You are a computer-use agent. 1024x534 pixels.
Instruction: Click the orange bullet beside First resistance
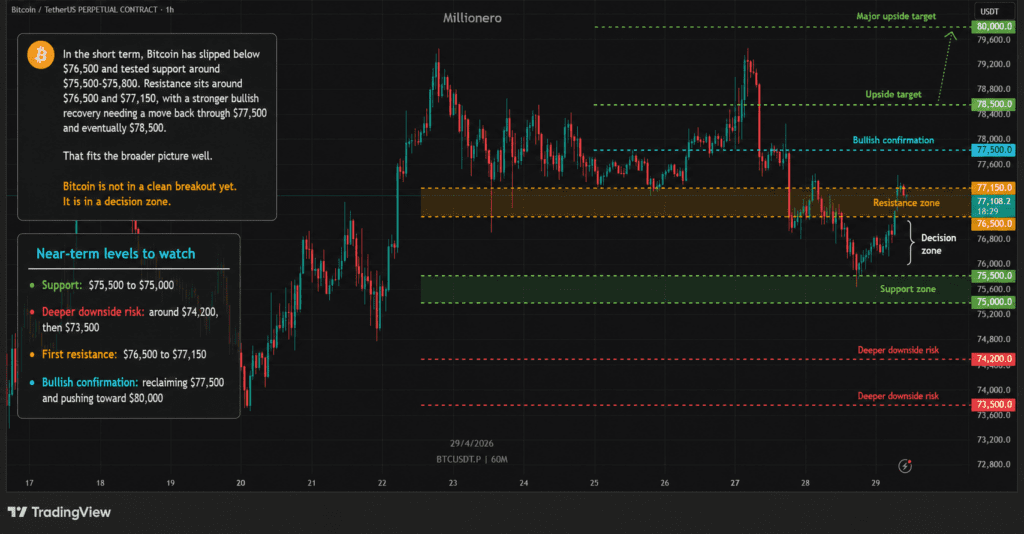(x=32, y=355)
